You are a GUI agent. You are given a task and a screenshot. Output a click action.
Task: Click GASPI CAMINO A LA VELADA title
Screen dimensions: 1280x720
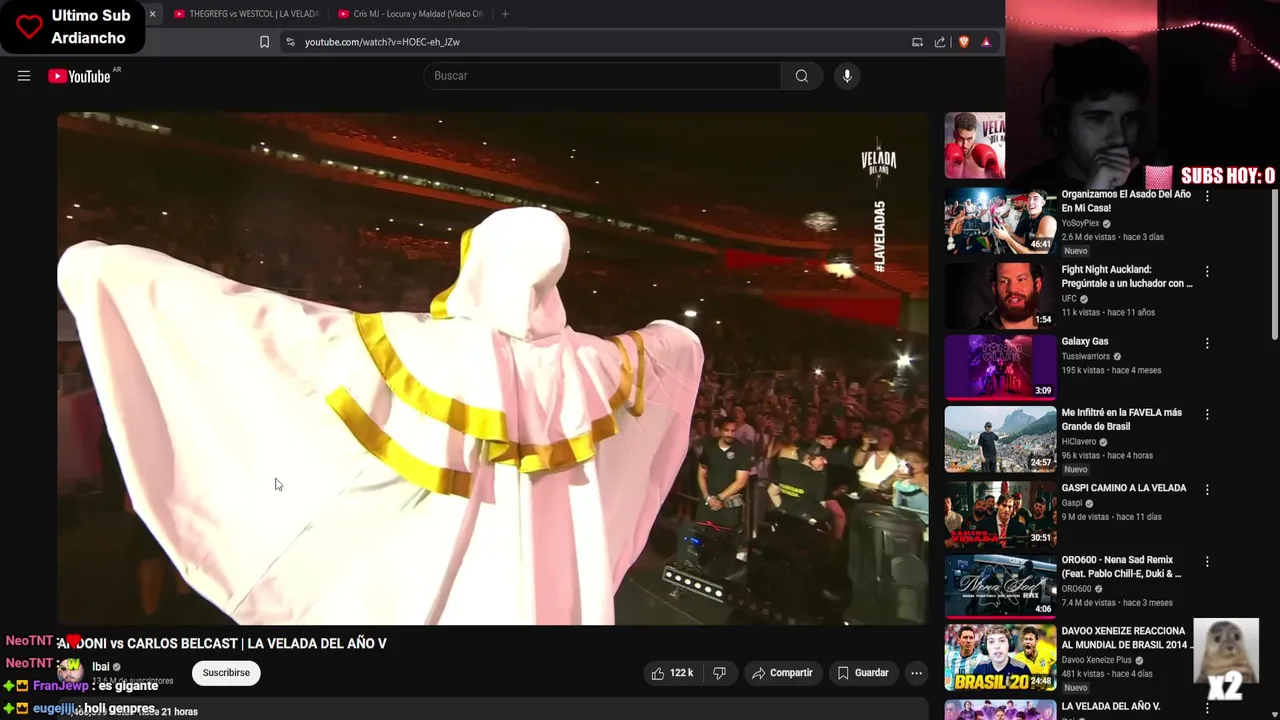point(1124,488)
